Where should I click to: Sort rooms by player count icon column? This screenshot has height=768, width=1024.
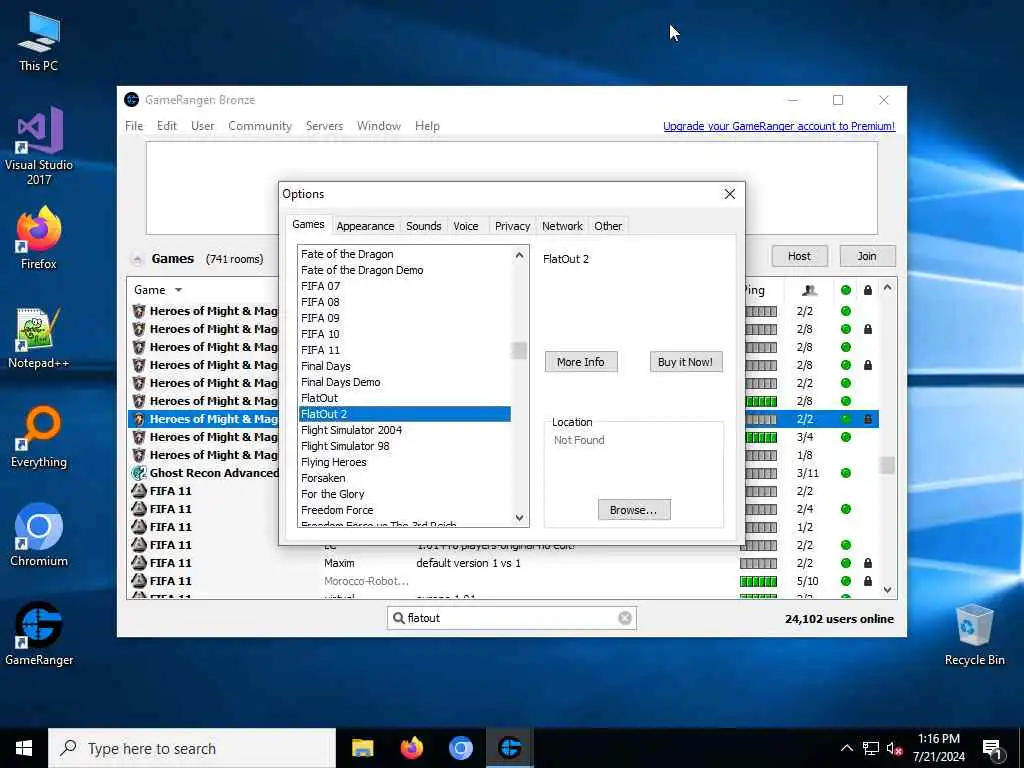pyautogui.click(x=810, y=290)
